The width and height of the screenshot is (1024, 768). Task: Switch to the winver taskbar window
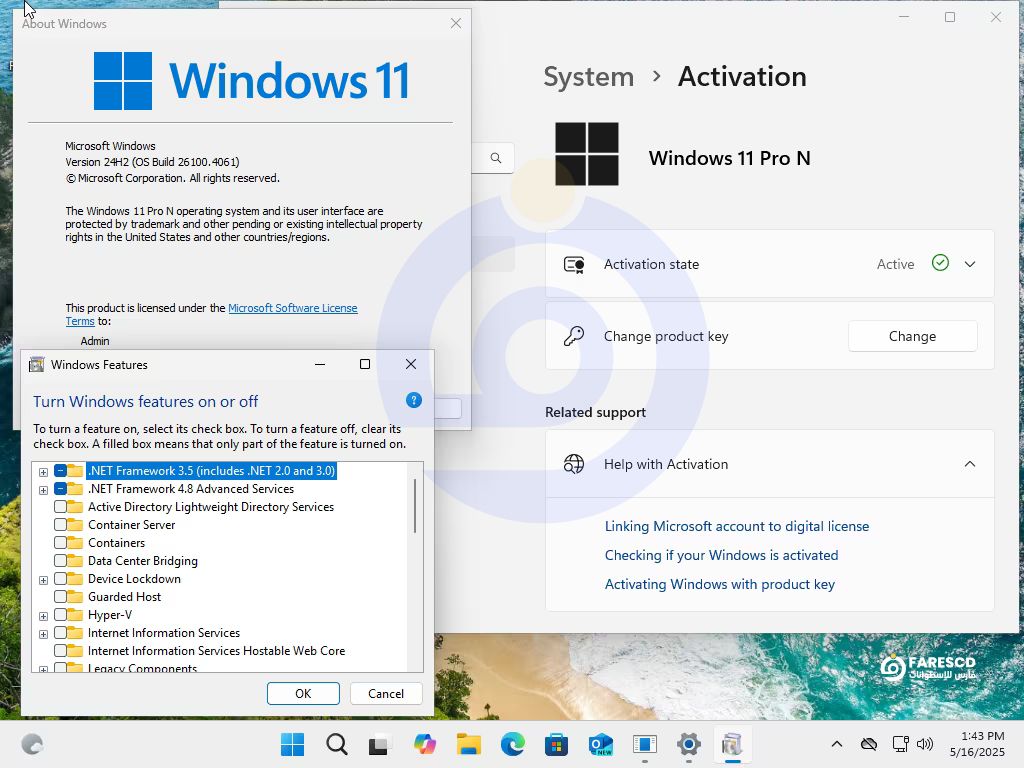645,744
